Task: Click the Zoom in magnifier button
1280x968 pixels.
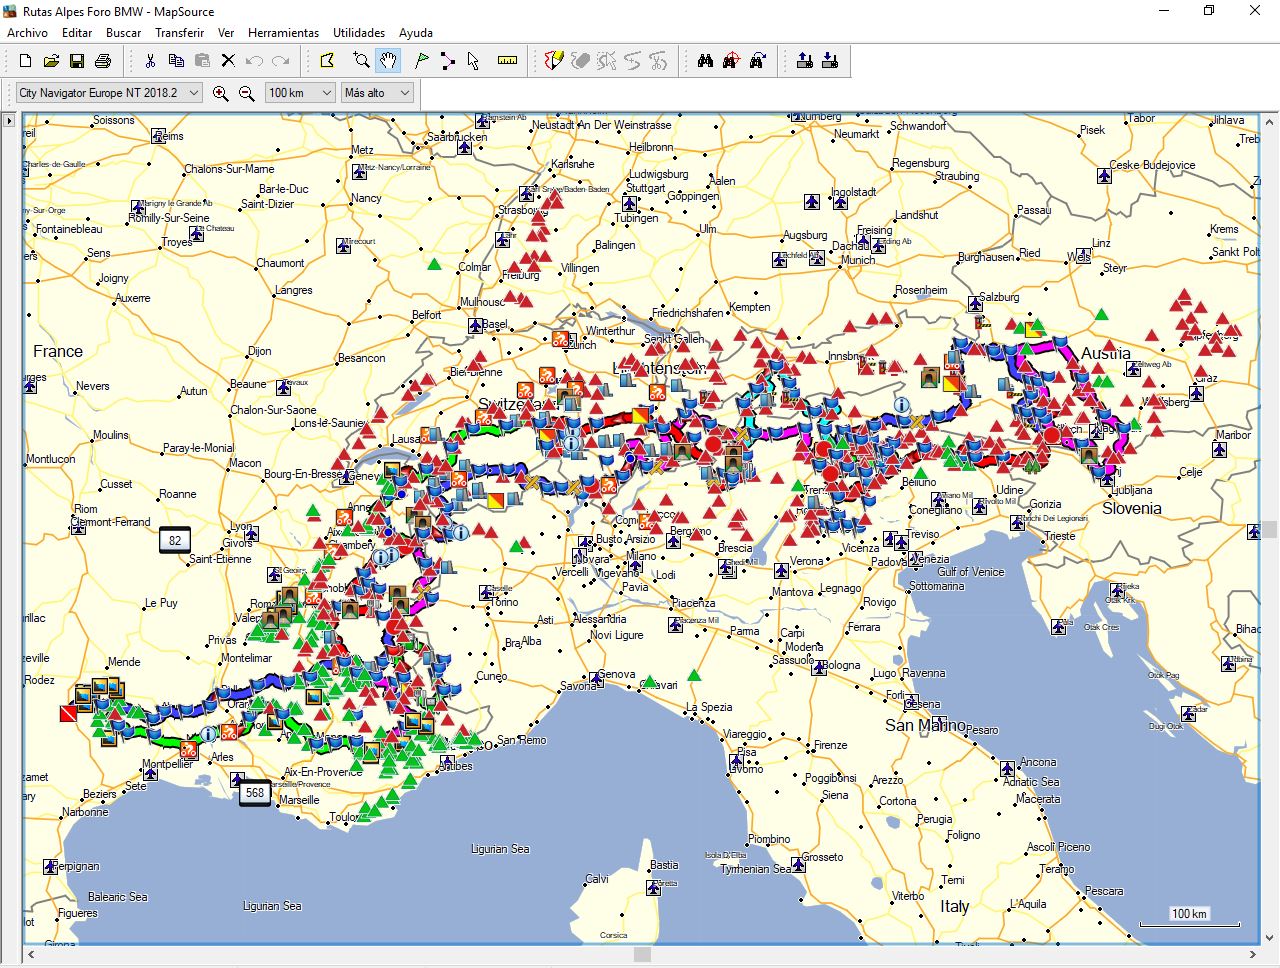Action: click(x=221, y=93)
